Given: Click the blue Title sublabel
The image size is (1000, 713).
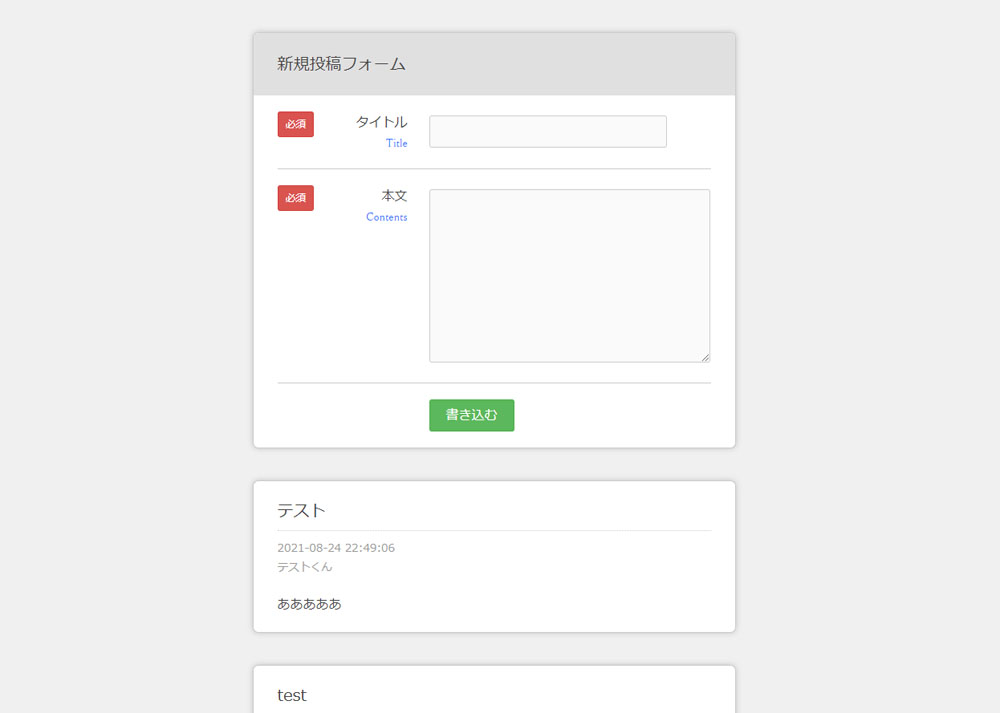Looking at the screenshot, I should 397,143.
